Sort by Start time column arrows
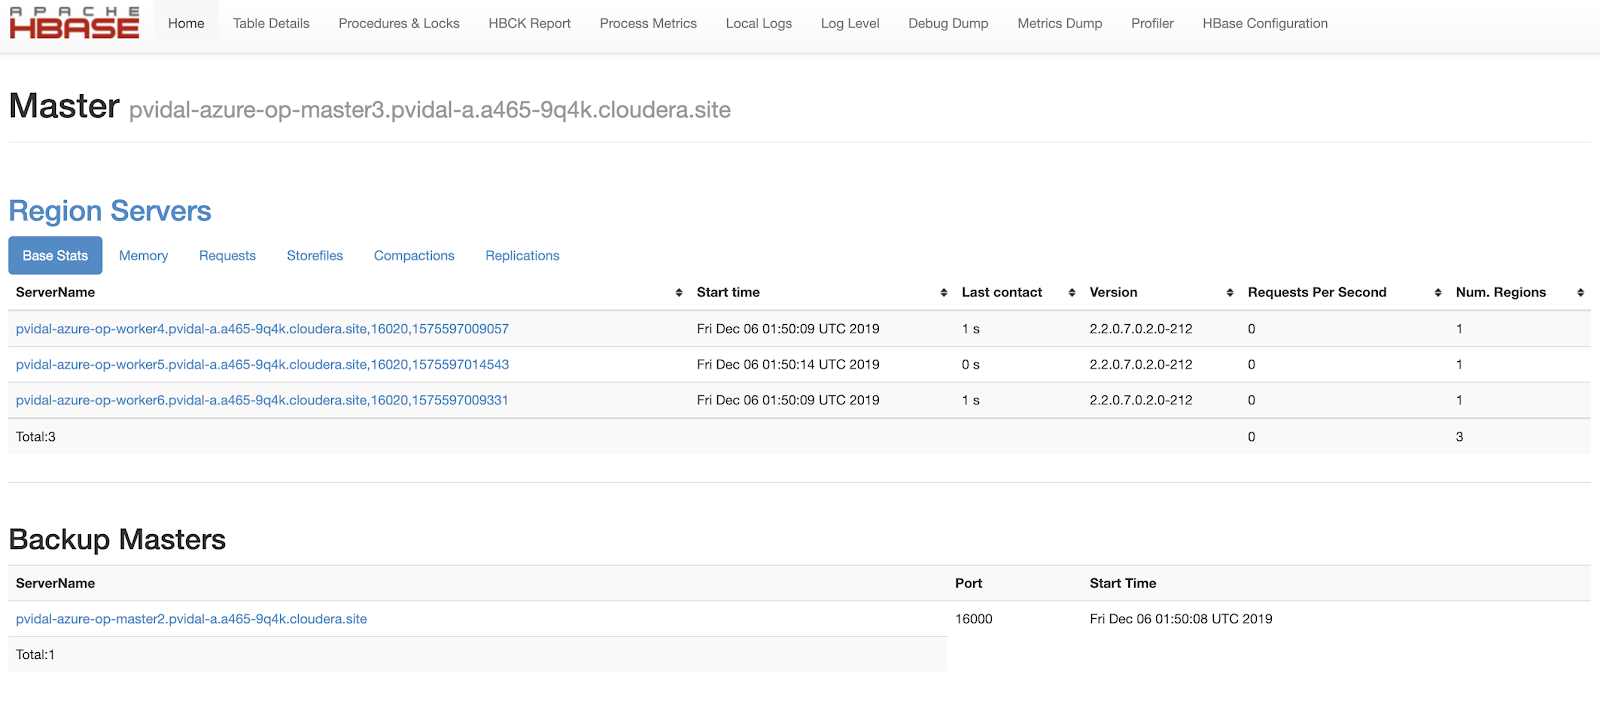 pyautogui.click(x=944, y=293)
